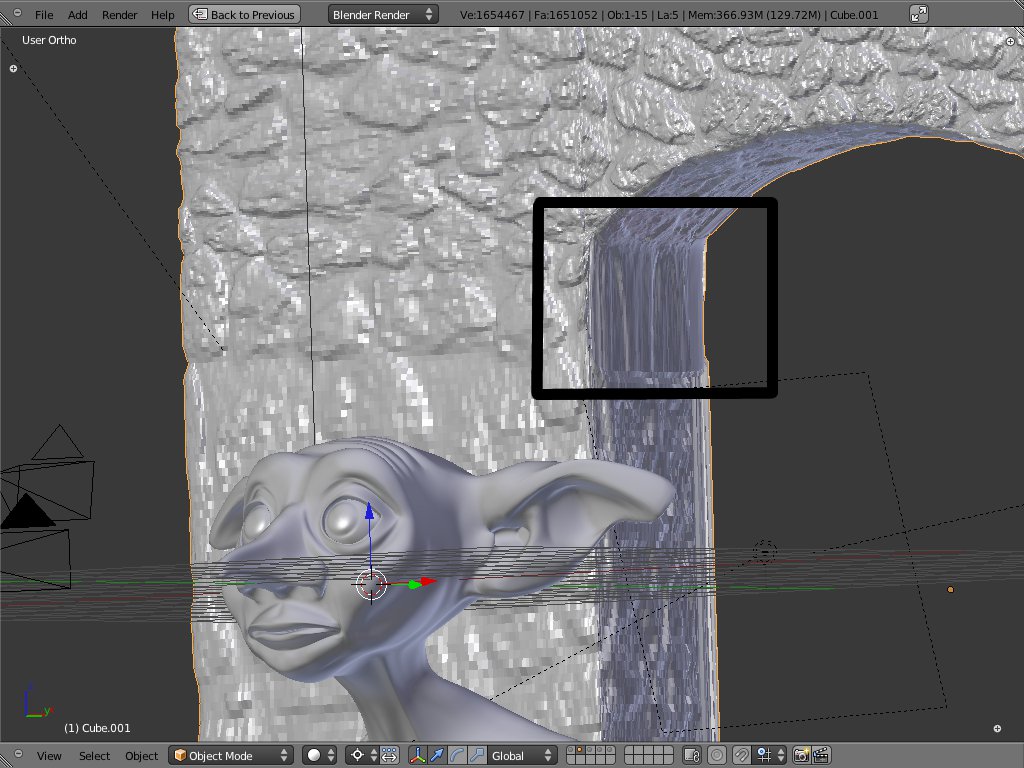Click the red X-axis manipulator arrow

pos(428,581)
